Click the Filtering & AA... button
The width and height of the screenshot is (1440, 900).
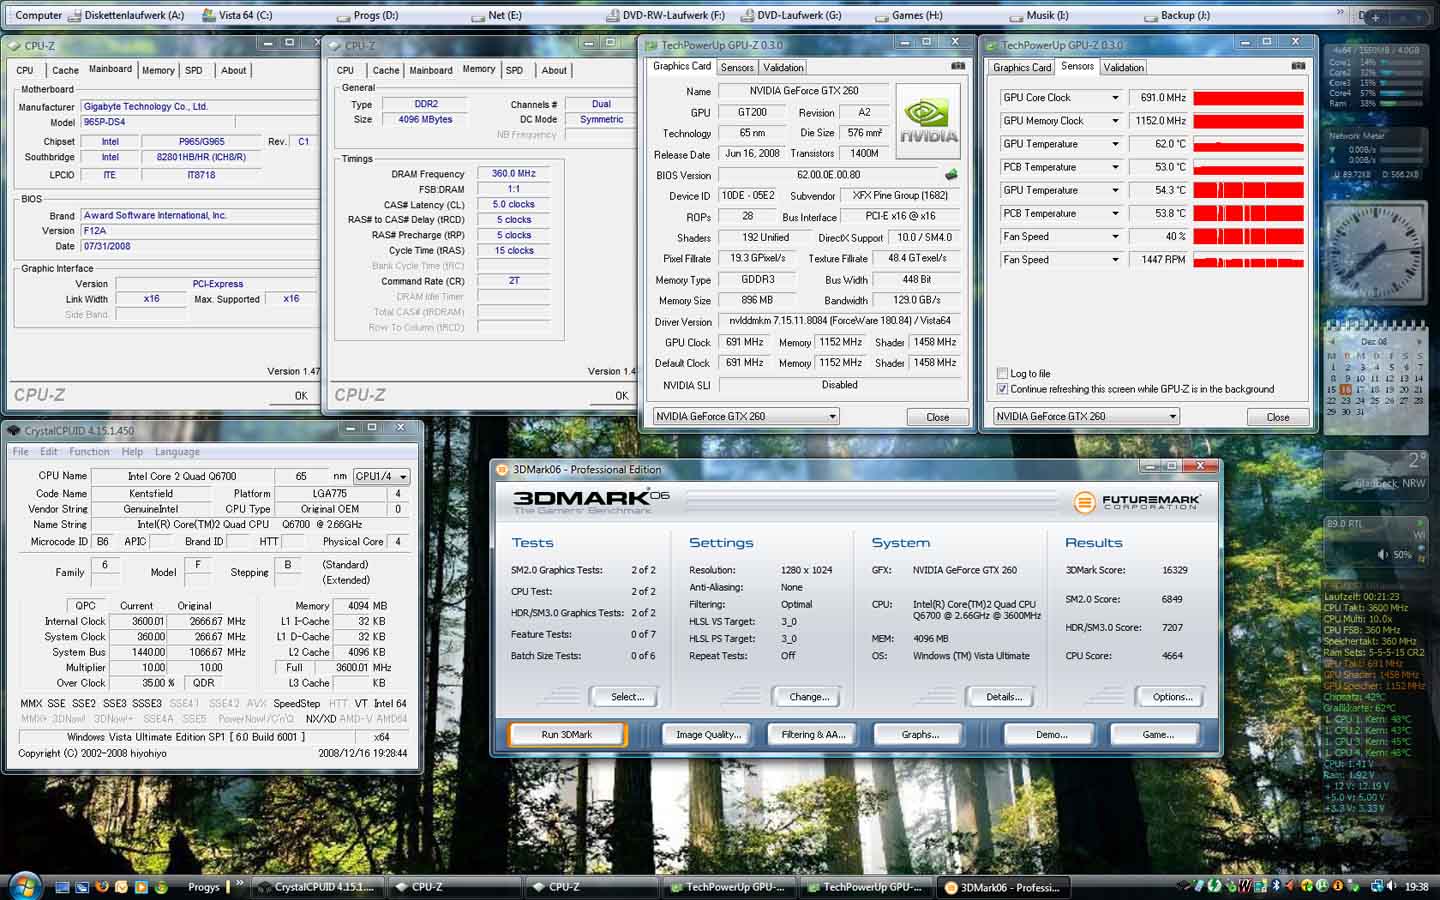(x=813, y=734)
